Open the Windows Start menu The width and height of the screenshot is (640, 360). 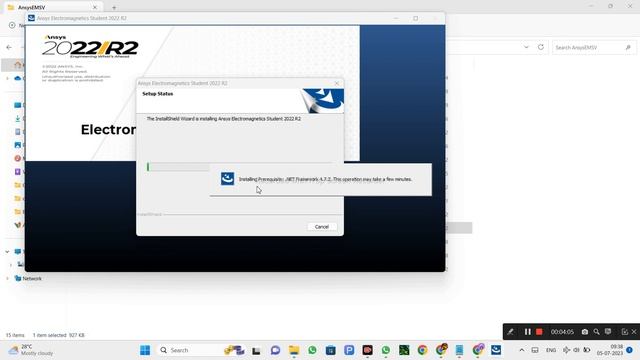145,350
